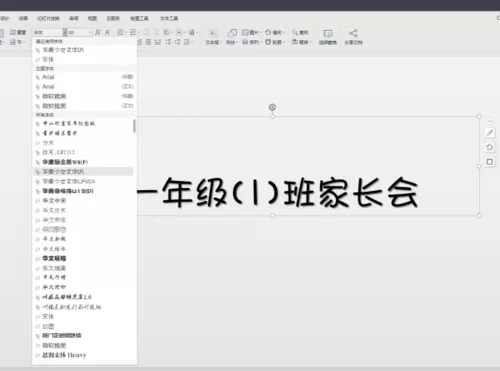
Task: Select the 幼圆 font
Action: click(x=83, y=326)
